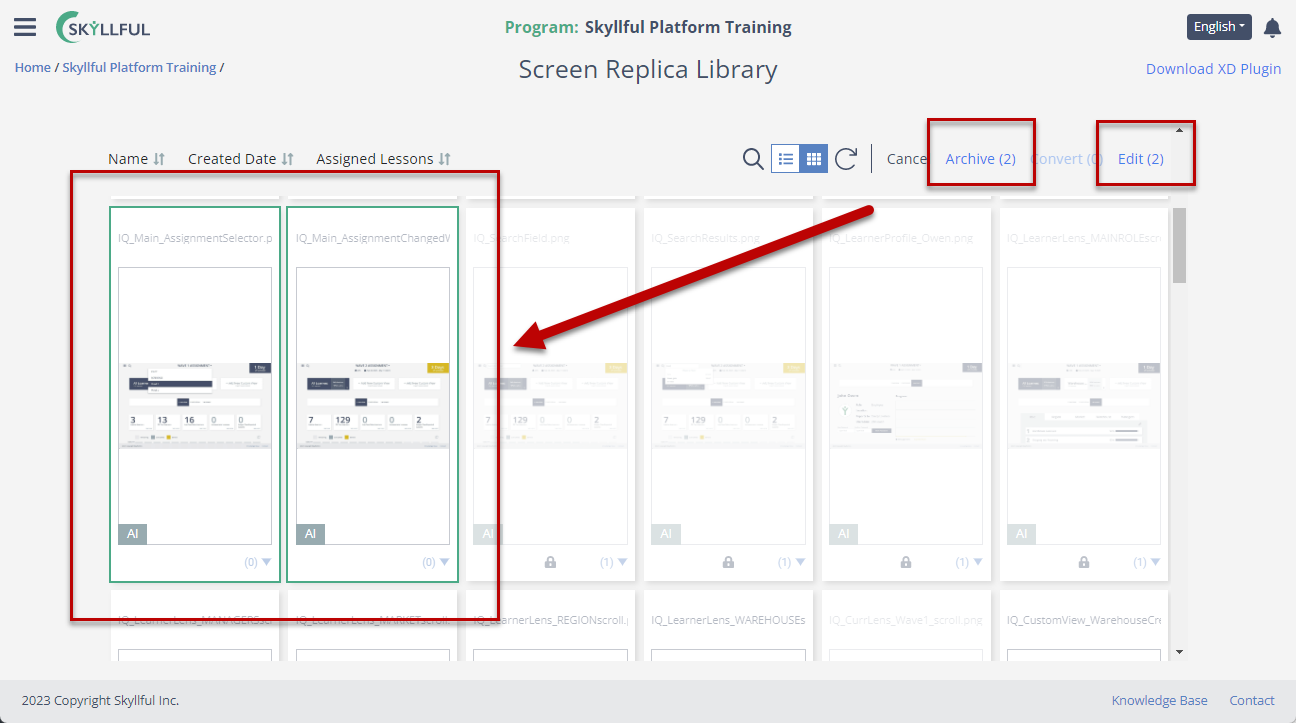This screenshot has width=1296, height=723.
Task: Select the IQ_Main_AssignmentSelector thumbnail
Action: coord(195,406)
